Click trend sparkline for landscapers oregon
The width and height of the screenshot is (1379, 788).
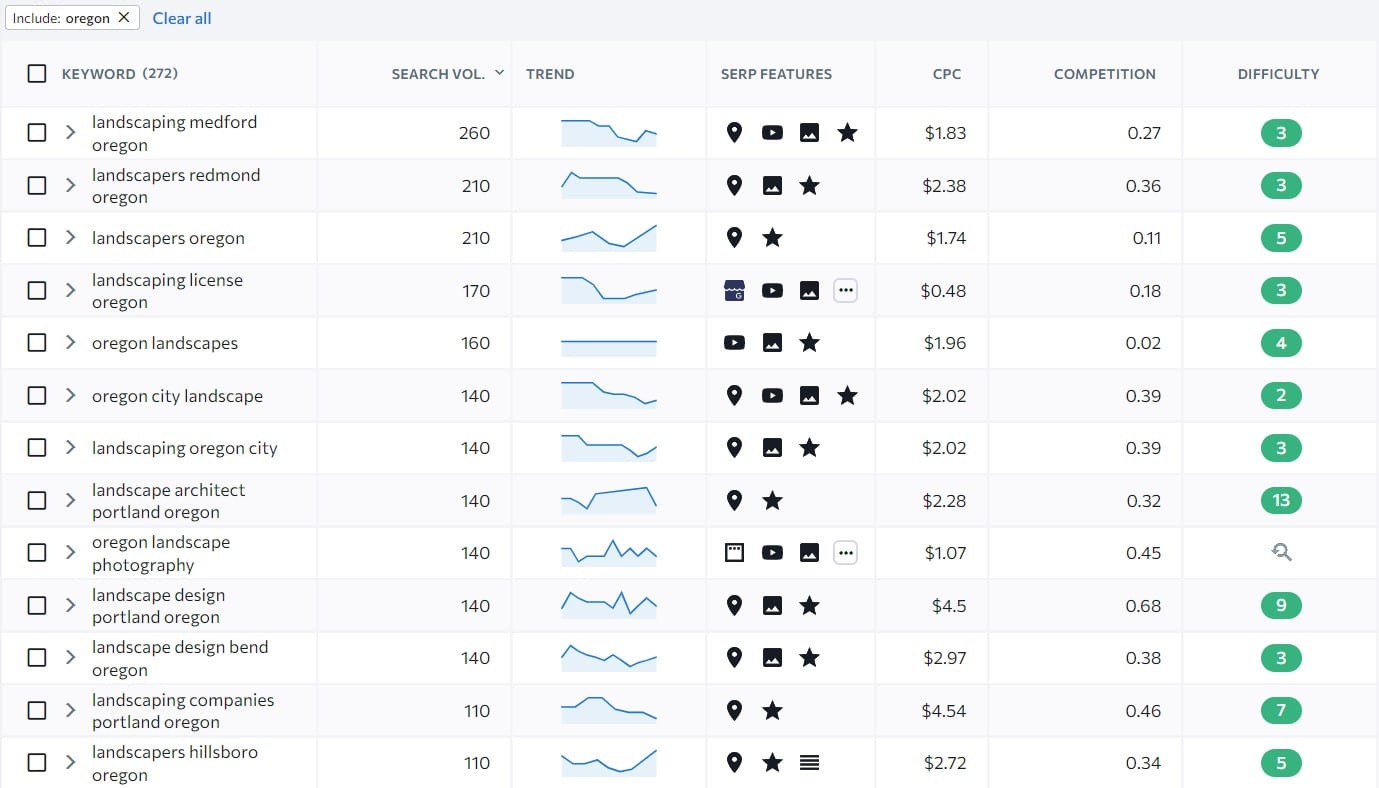click(x=609, y=237)
